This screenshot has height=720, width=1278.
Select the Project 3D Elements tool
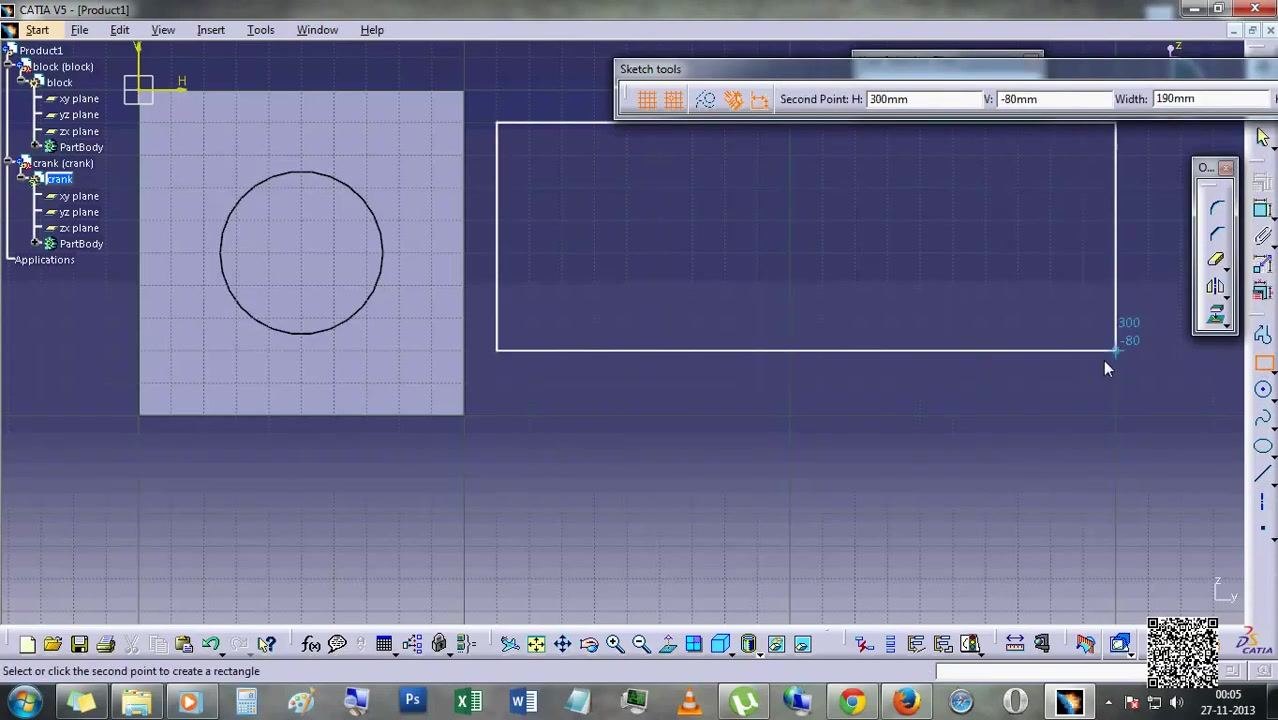point(1216,315)
